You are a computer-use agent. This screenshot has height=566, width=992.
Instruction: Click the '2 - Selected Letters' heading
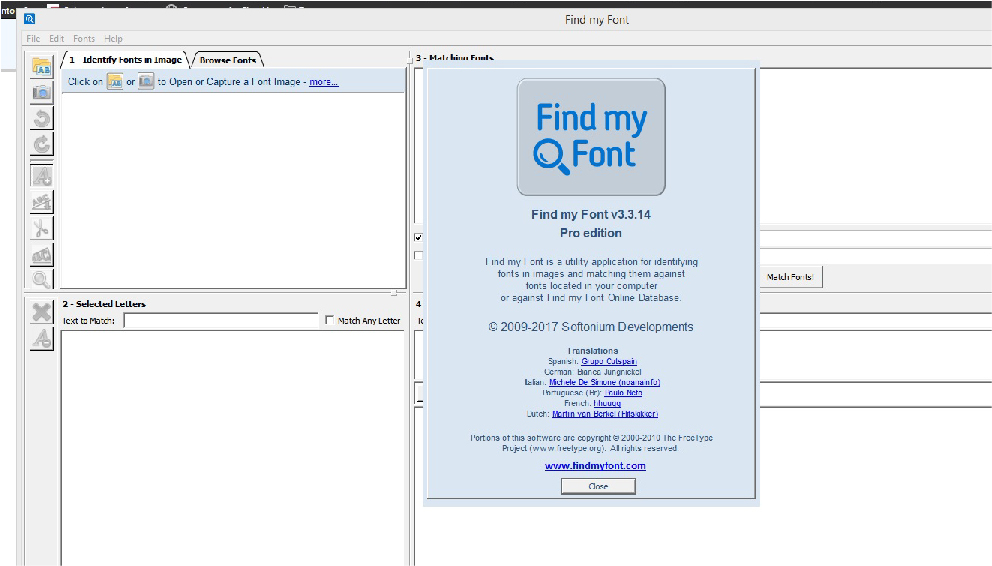[x=104, y=304]
